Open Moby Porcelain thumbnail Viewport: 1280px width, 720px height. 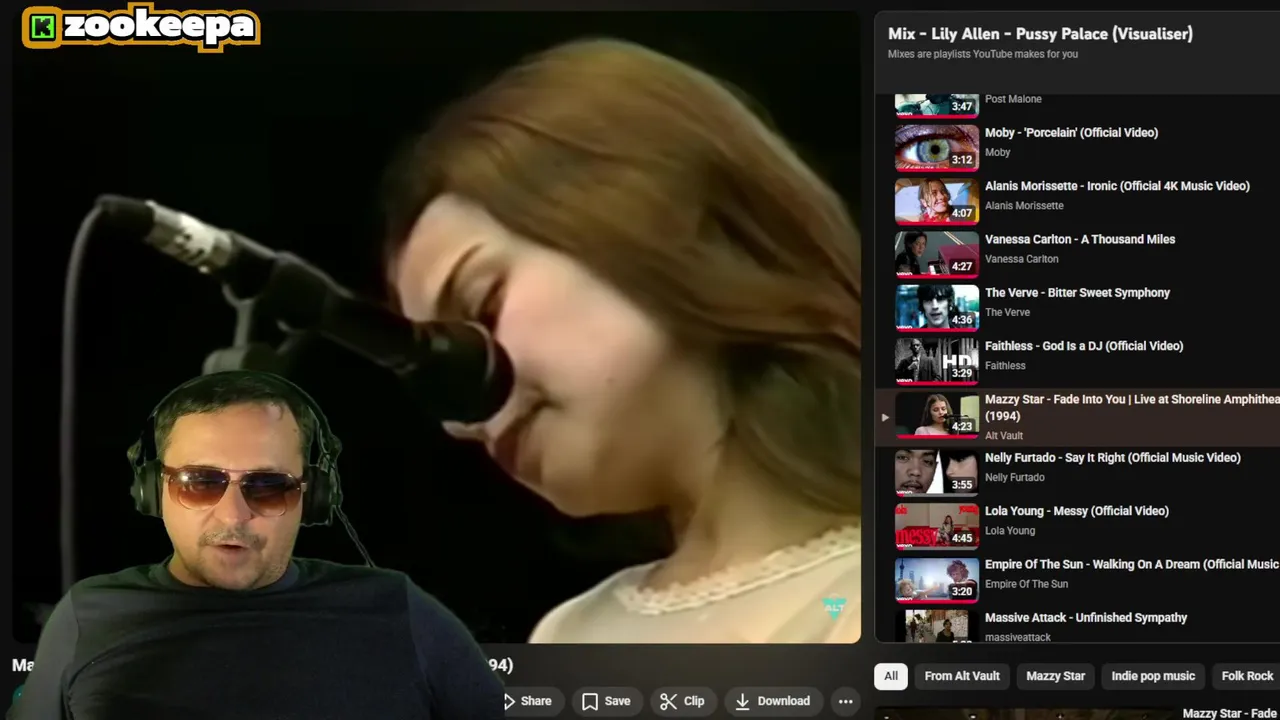(x=937, y=148)
